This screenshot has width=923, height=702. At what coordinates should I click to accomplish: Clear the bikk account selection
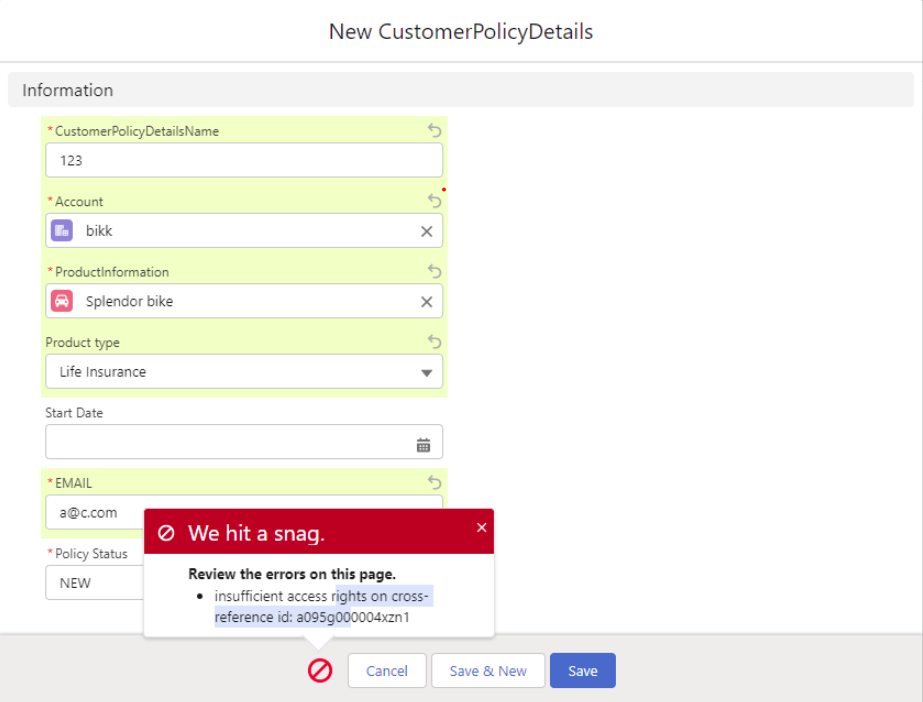tap(427, 231)
